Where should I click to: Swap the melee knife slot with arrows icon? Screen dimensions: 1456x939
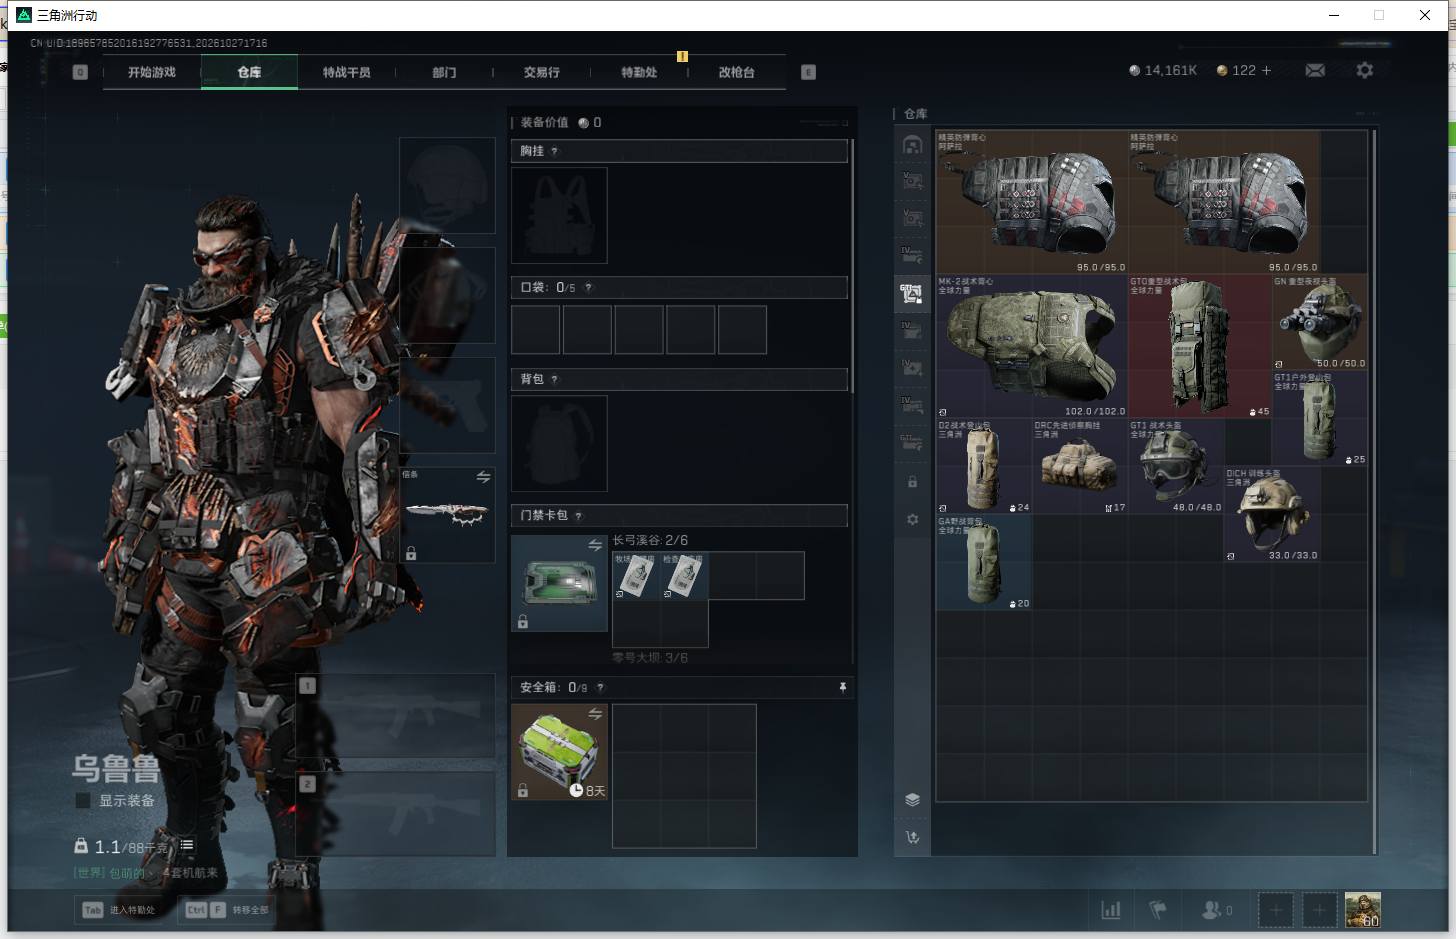483,477
